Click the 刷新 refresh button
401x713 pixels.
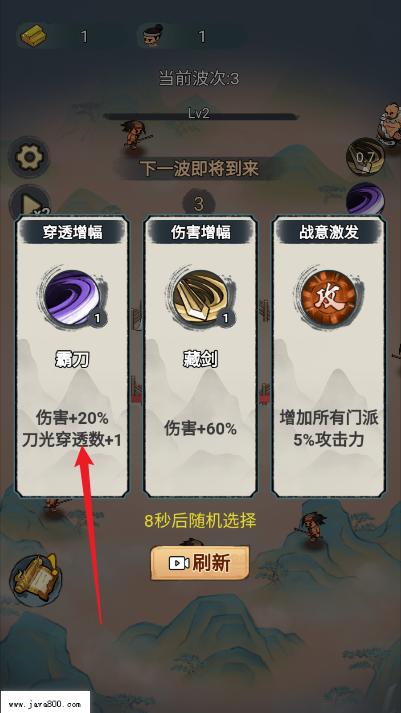(200, 563)
